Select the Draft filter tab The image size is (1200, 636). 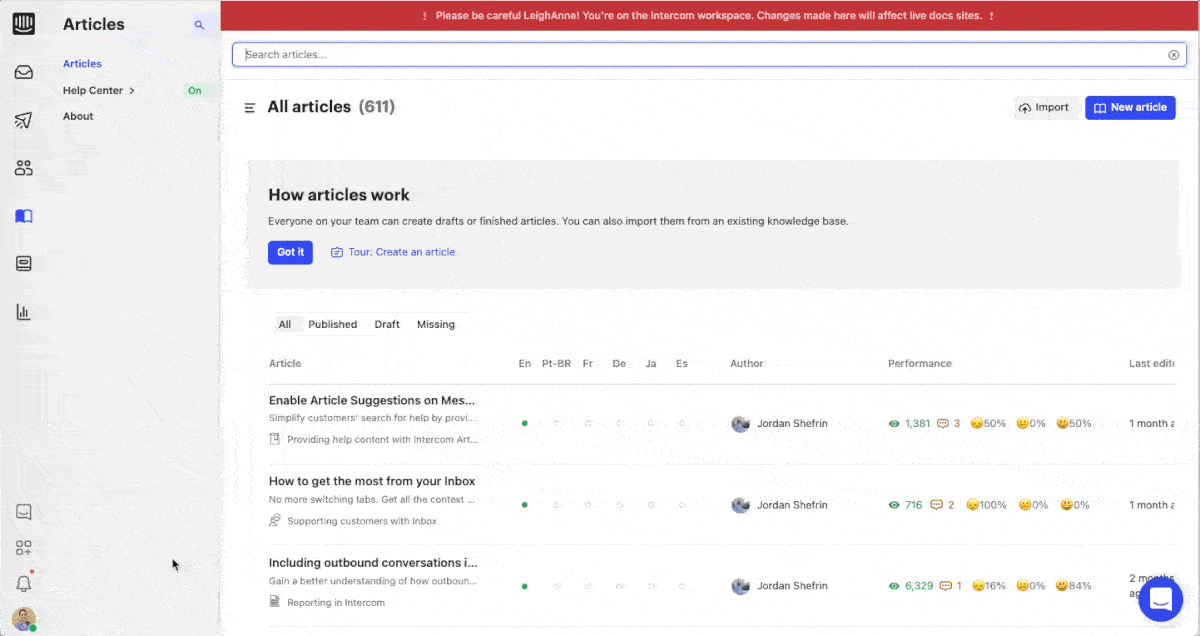387,325
